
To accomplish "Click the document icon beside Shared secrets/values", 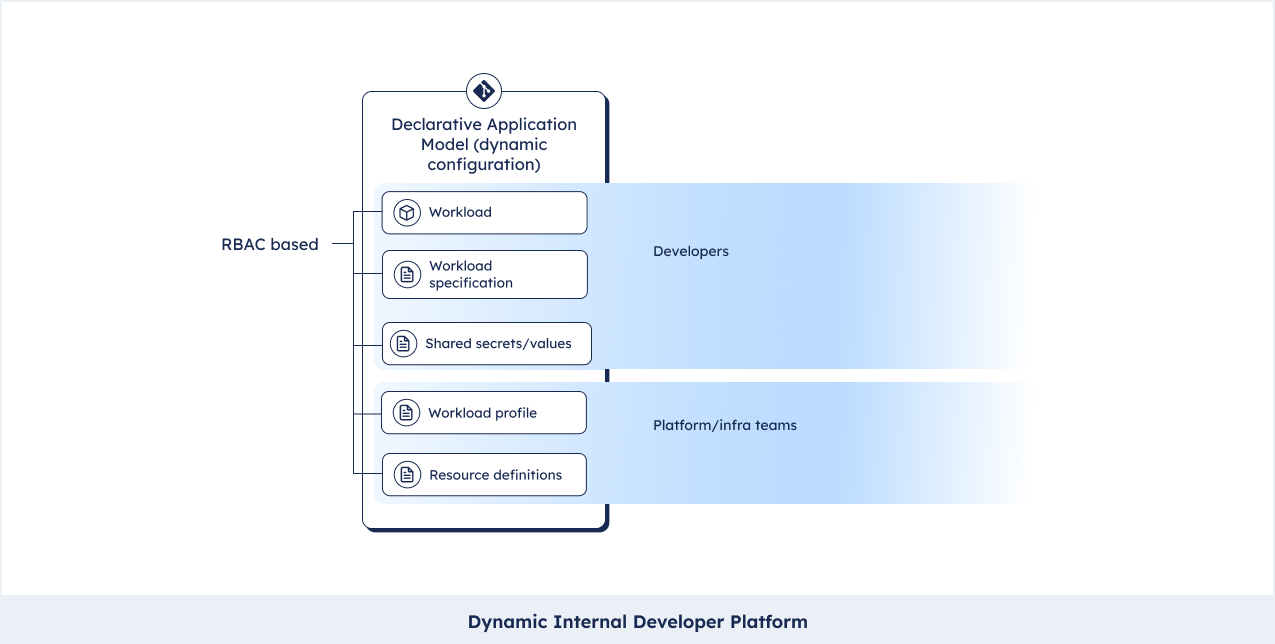I will pos(403,343).
